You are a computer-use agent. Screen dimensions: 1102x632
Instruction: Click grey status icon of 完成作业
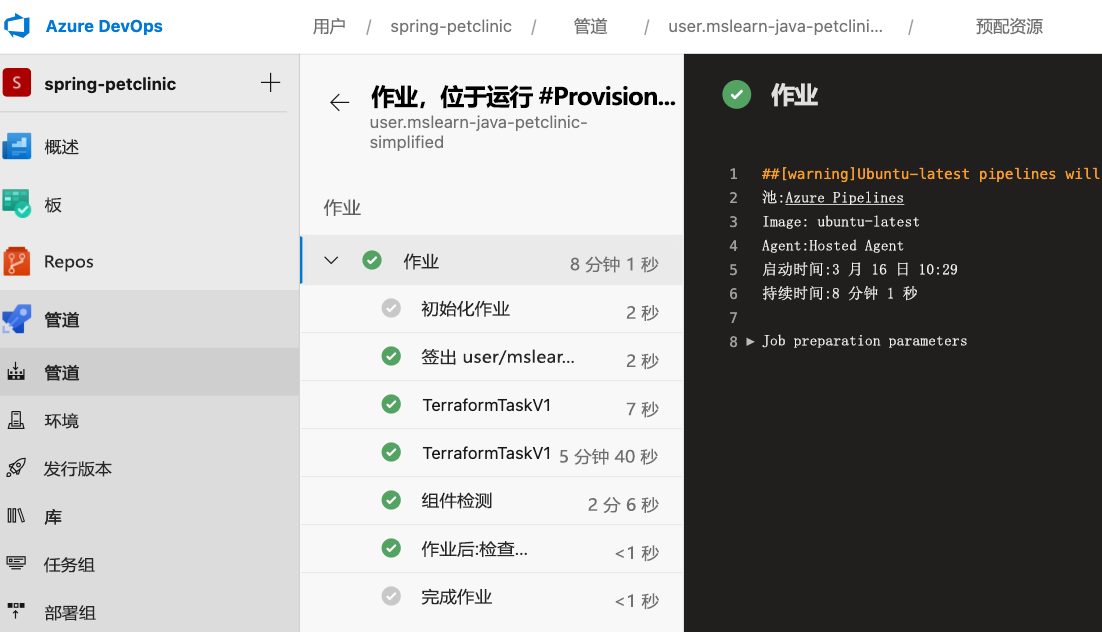click(391, 596)
